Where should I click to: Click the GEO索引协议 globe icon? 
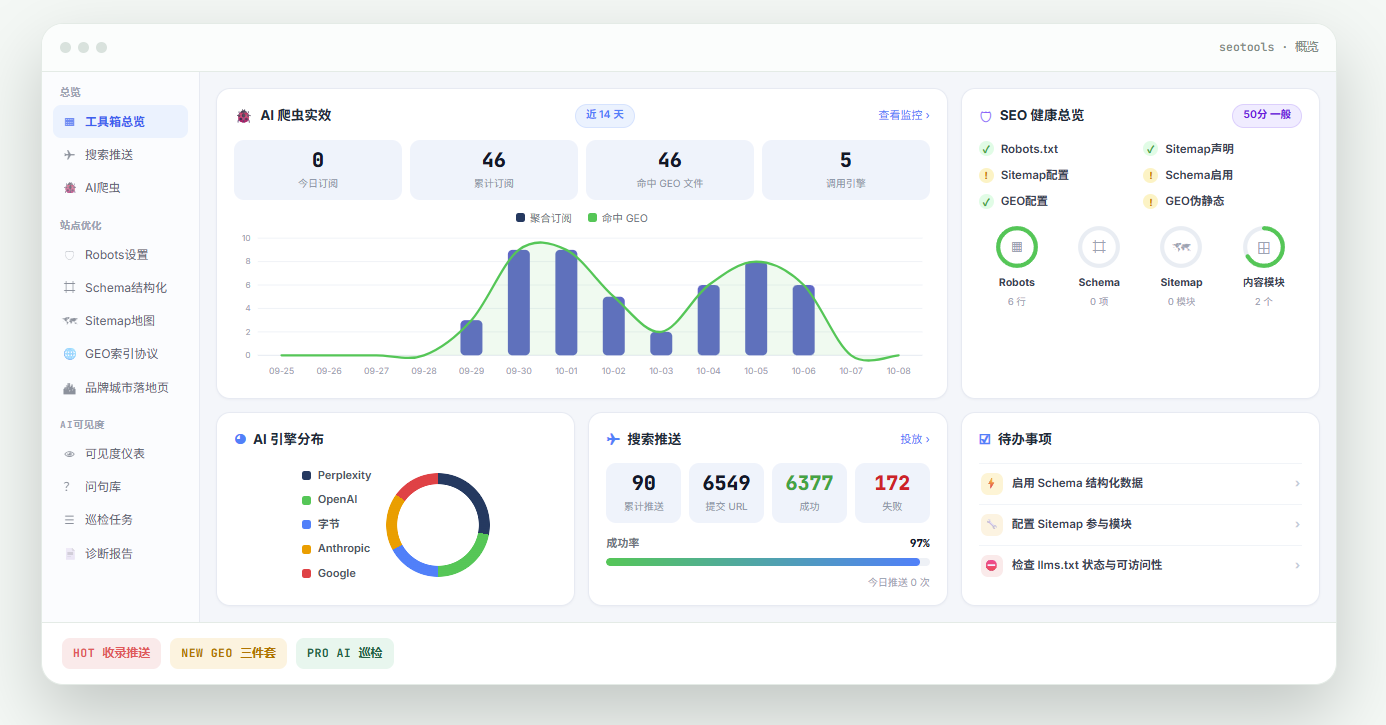point(70,354)
